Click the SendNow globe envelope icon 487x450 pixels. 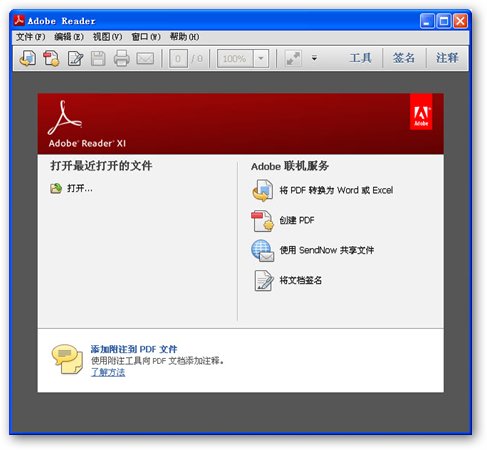[x=263, y=251]
